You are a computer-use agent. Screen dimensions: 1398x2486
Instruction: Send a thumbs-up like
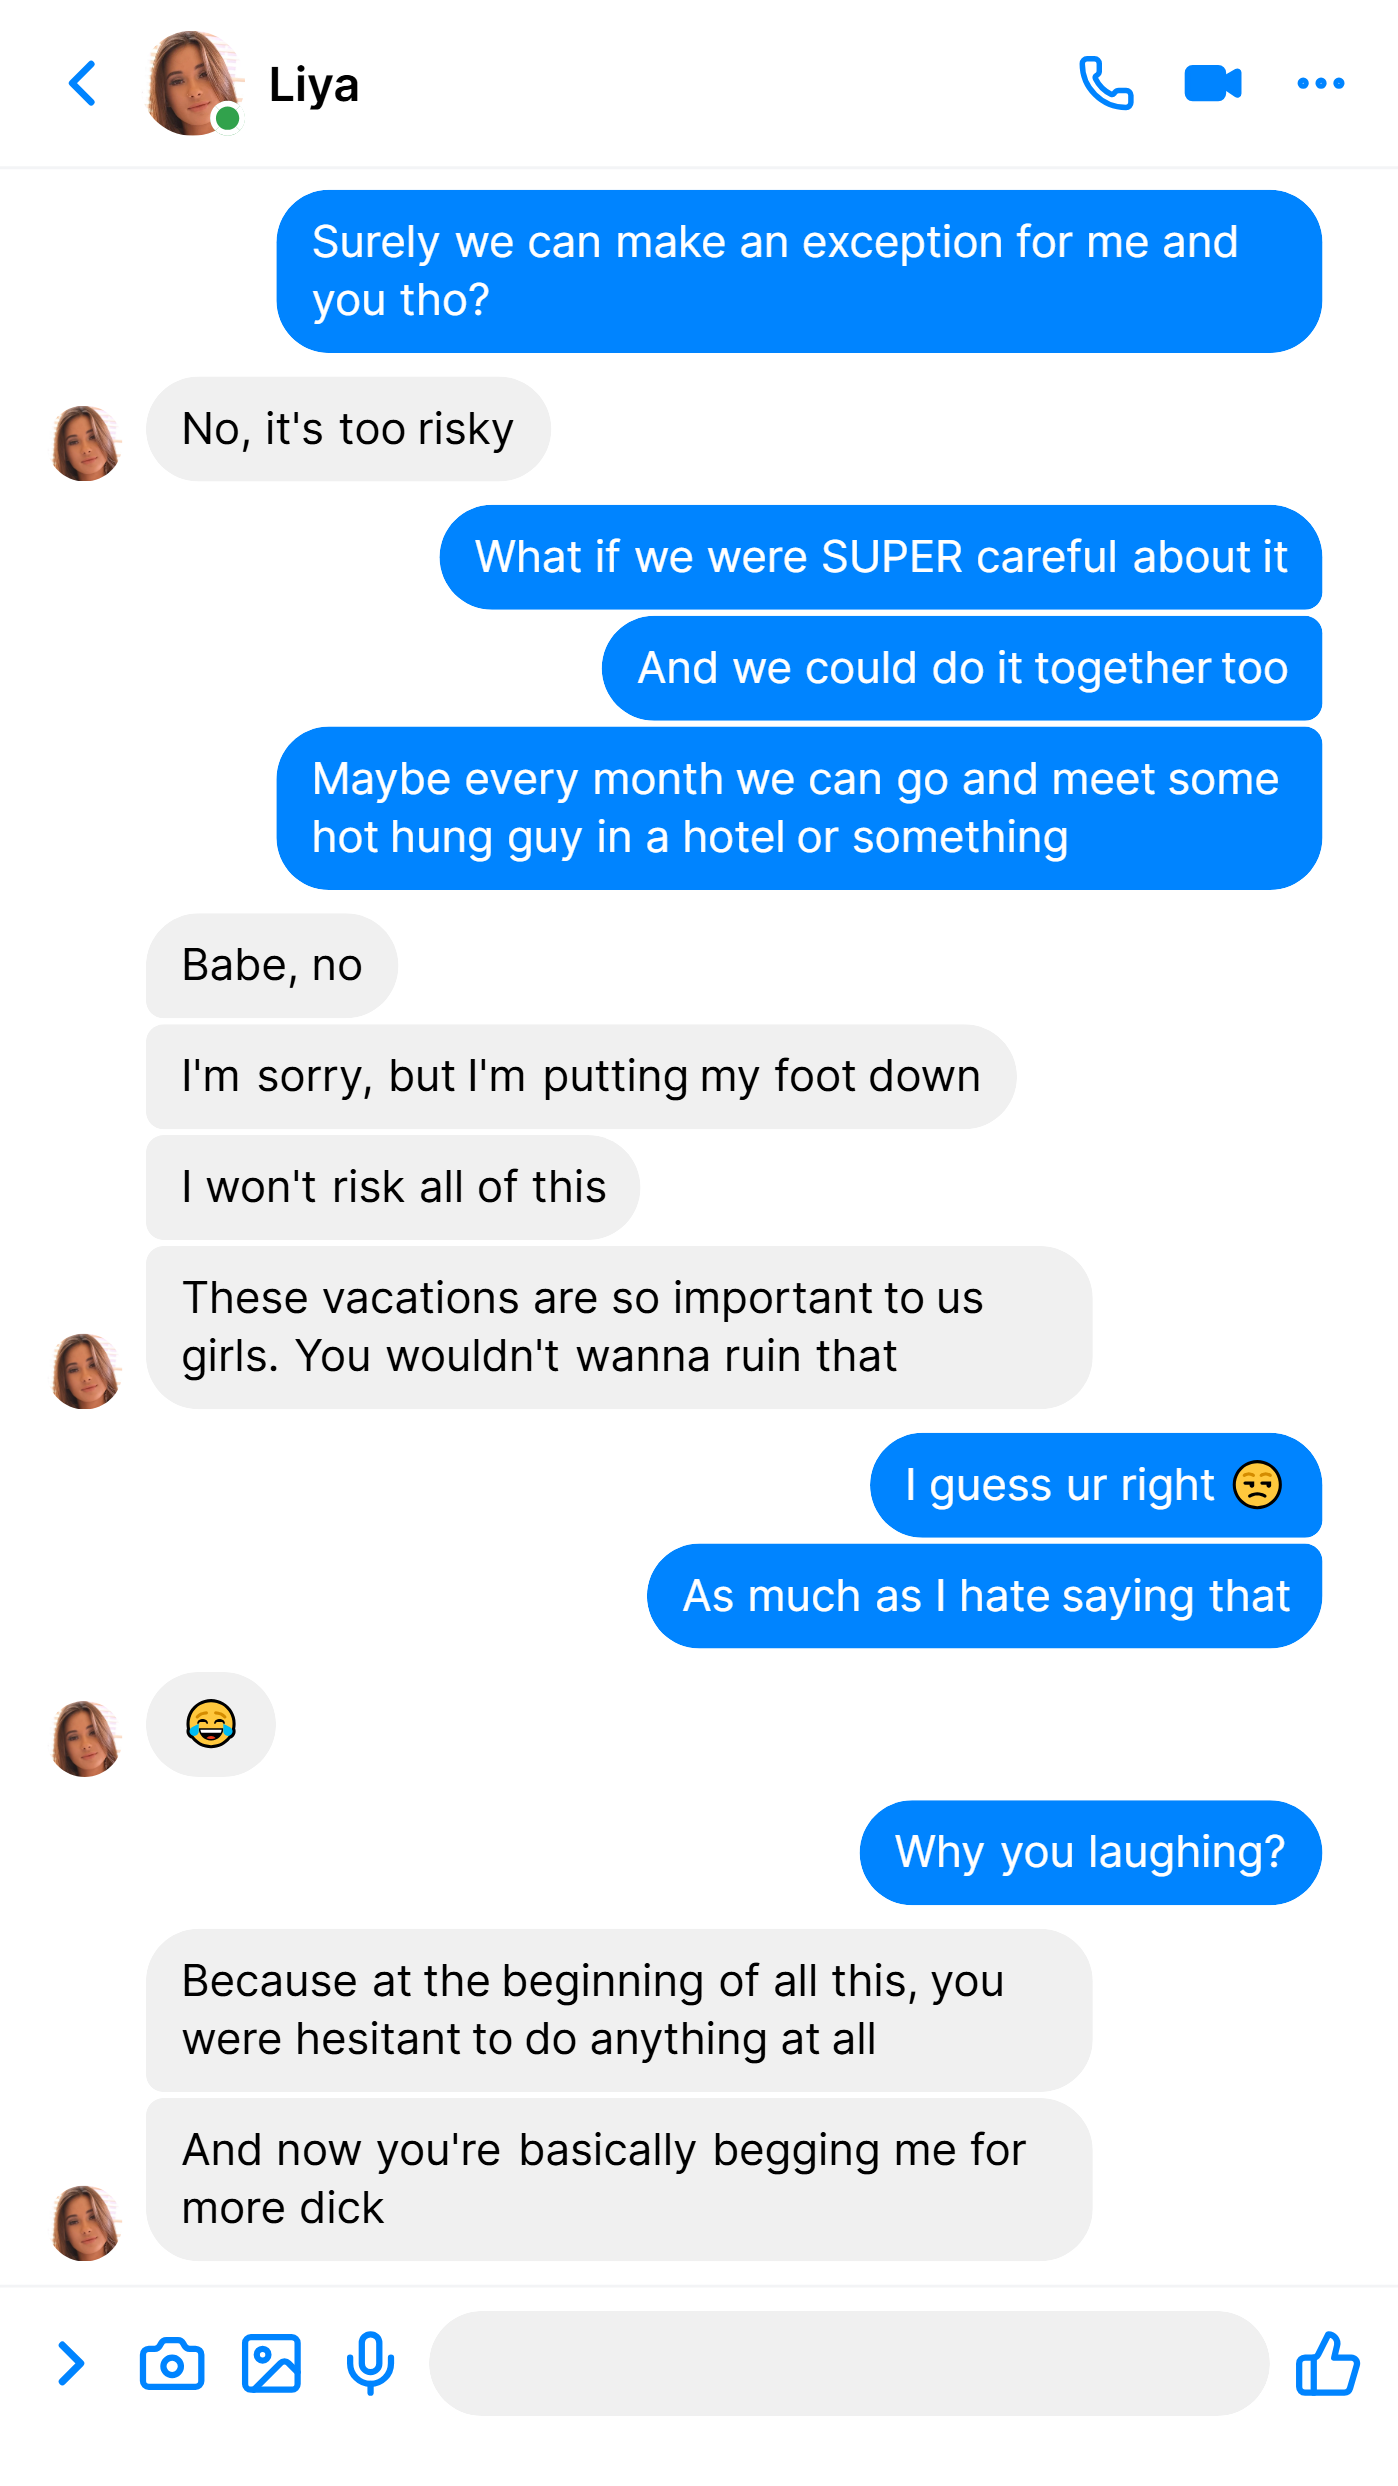(1327, 2364)
